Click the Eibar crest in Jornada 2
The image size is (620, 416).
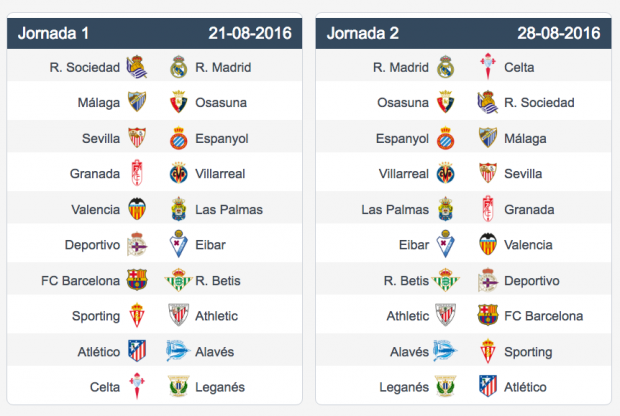coord(446,244)
